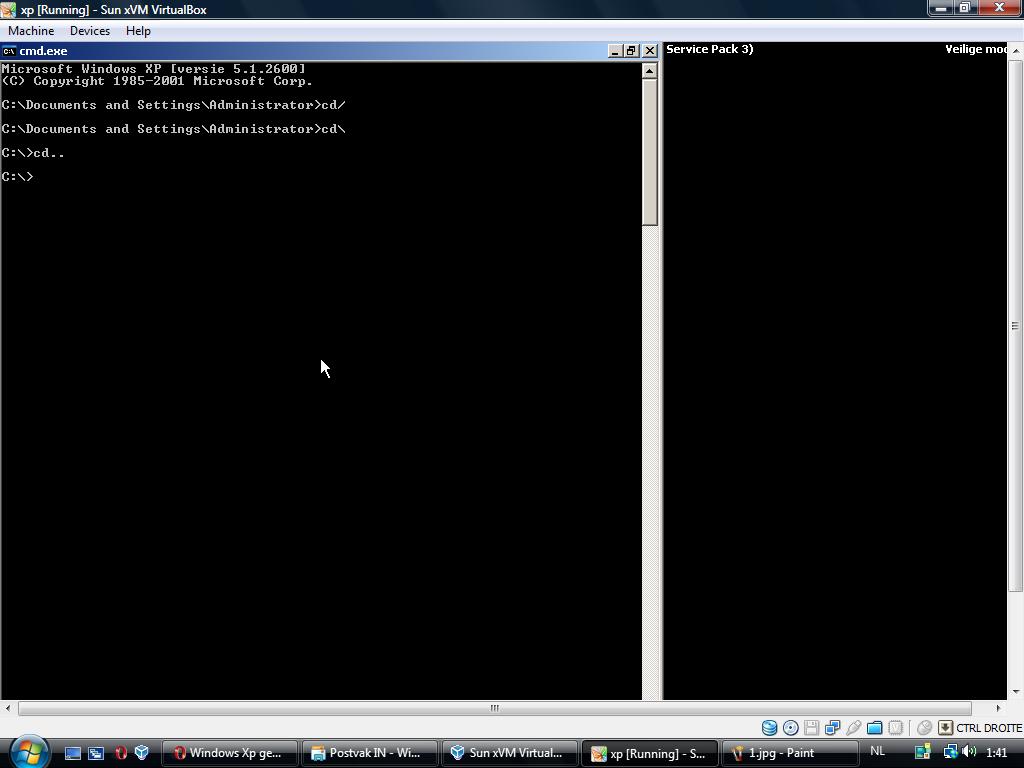The width and height of the screenshot is (1024, 768).
Task: Switch to xp [Running] taskbar button
Action: [650, 753]
